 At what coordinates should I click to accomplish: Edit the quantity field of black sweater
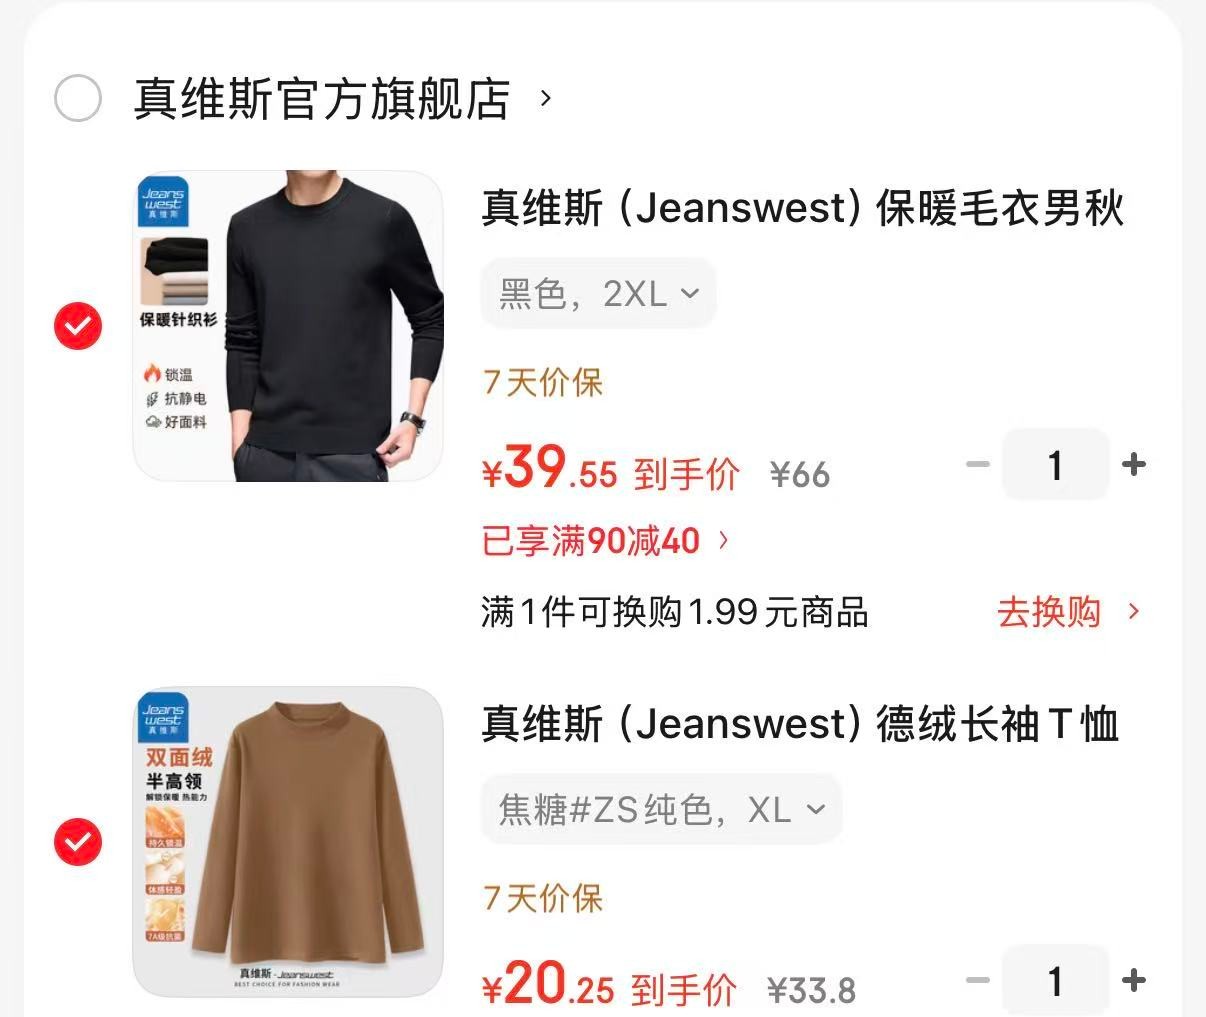point(1055,464)
